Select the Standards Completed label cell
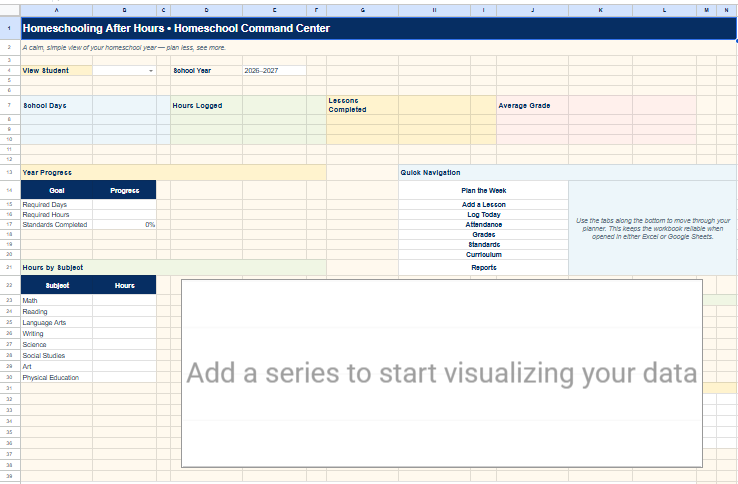This screenshot has width=738, height=484. (56, 225)
